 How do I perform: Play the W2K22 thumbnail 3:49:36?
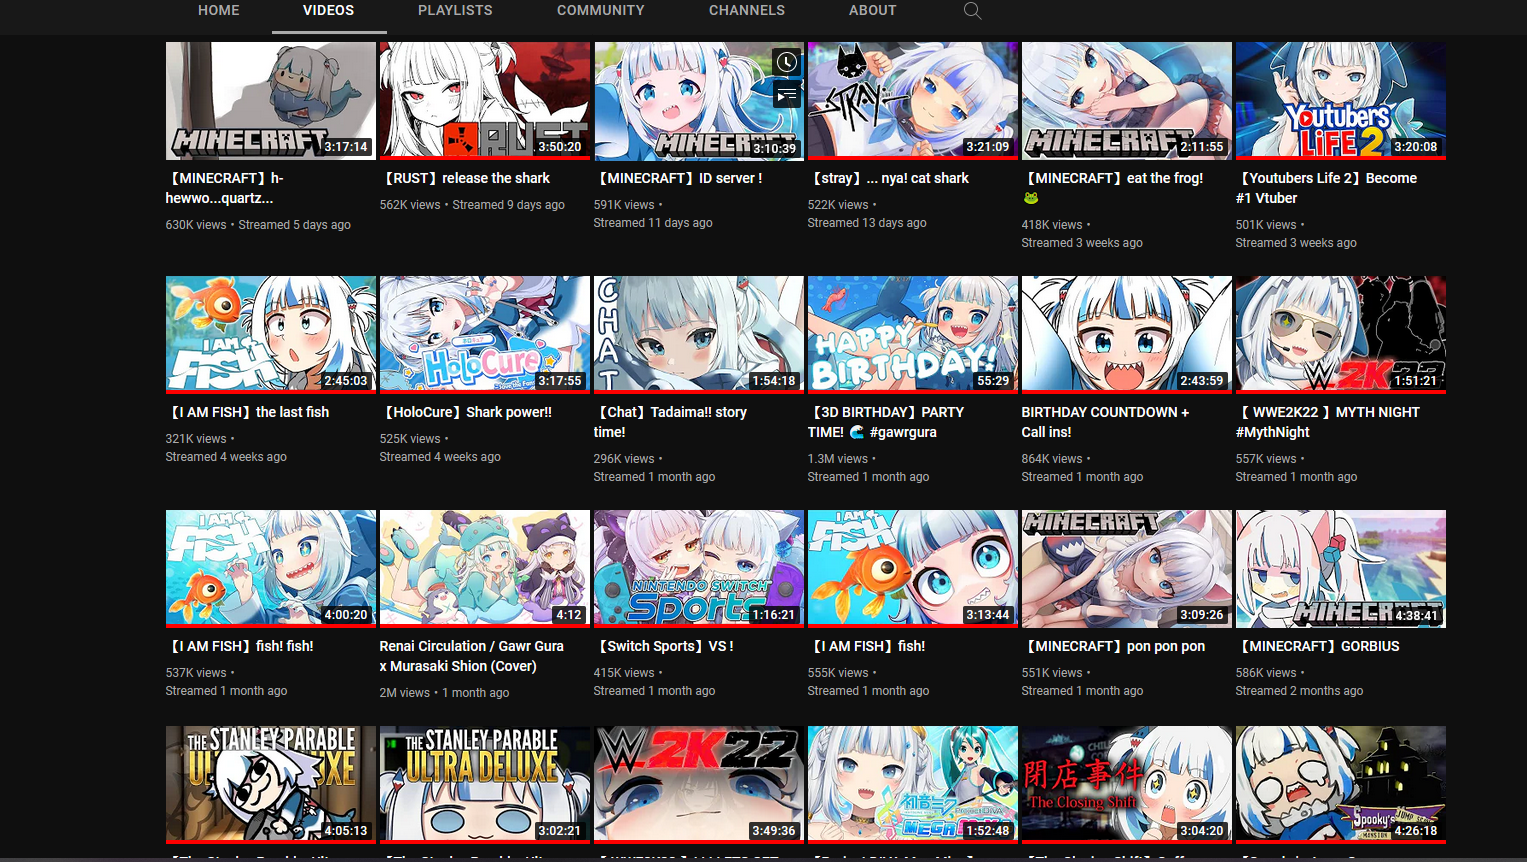click(x=699, y=785)
